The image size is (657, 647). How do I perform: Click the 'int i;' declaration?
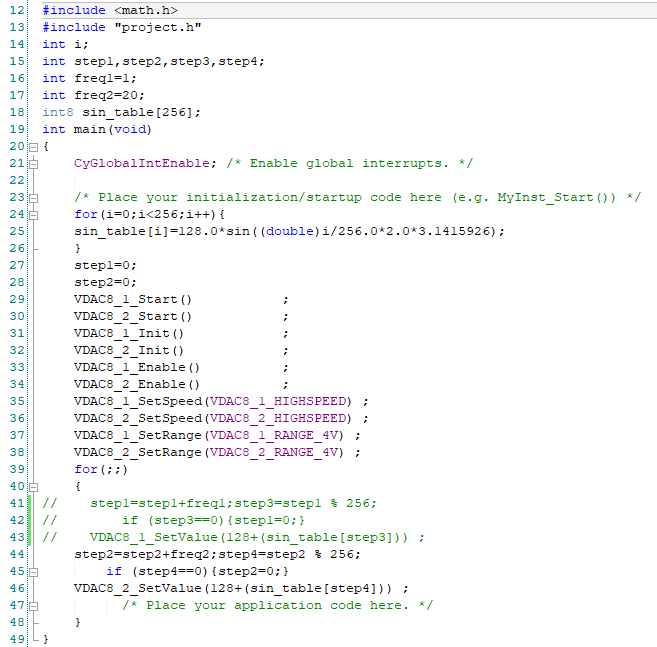[x=65, y=44]
